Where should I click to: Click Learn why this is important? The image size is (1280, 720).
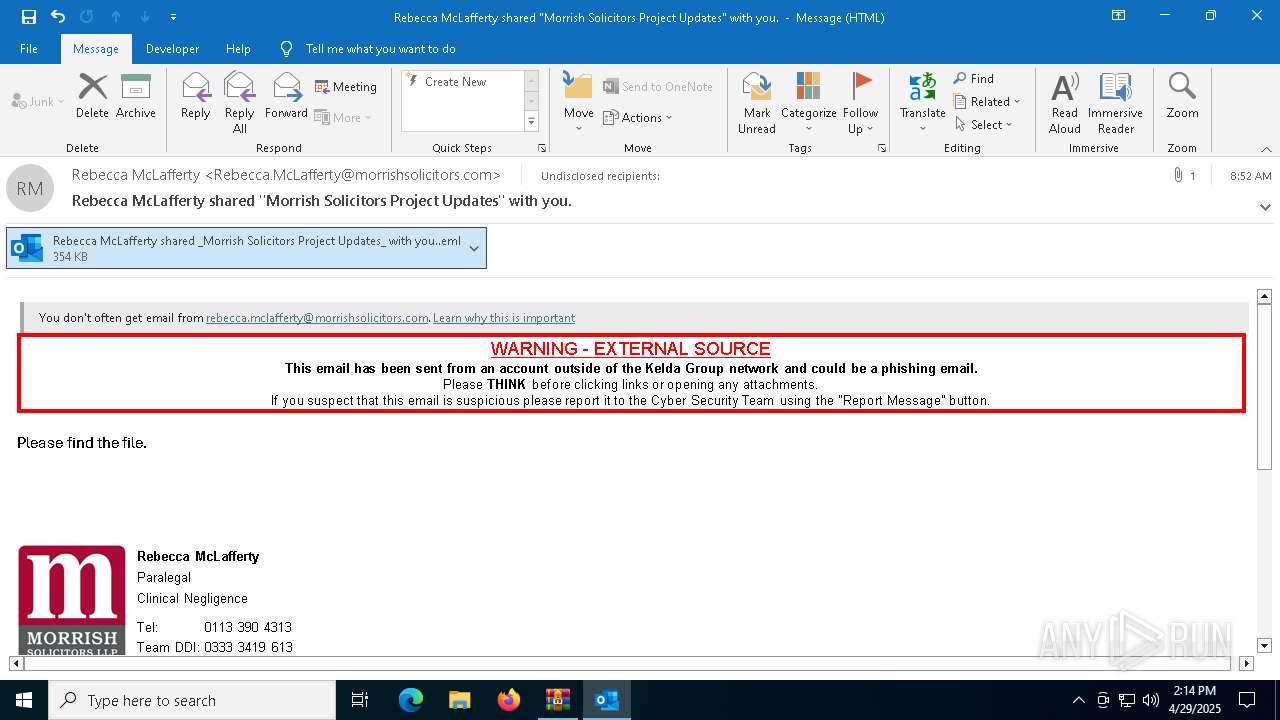pyautogui.click(x=504, y=318)
